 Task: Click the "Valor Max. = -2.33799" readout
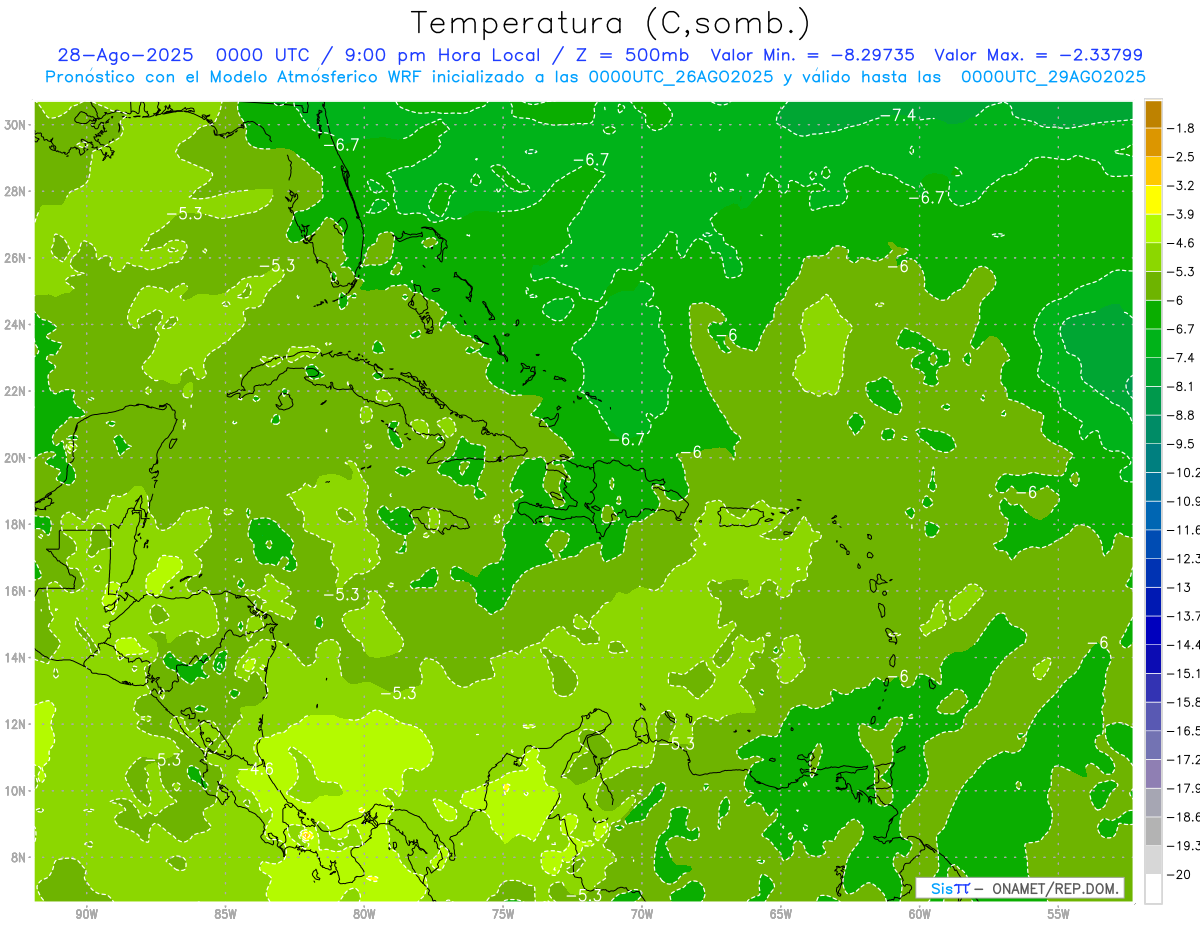tap(1038, 55)
